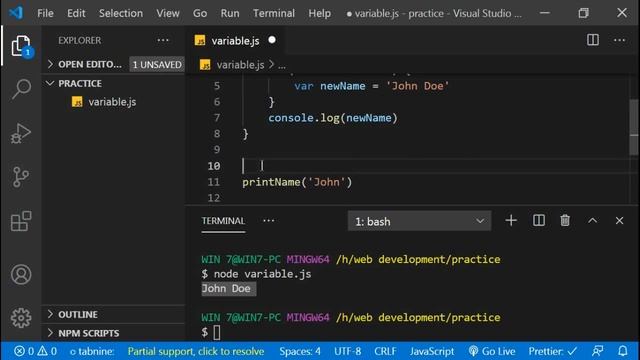Change encoding via UTF-8

coord(347,351)
